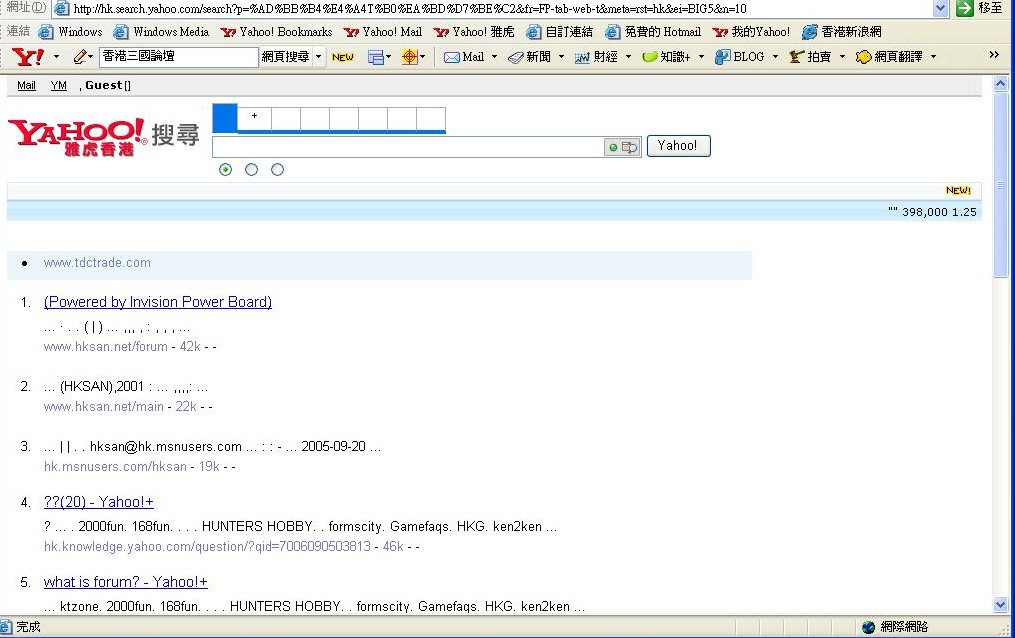1015x638 pixels.
Task: Click the pencil highlighter toolbar icon
Action: (80, 57)
